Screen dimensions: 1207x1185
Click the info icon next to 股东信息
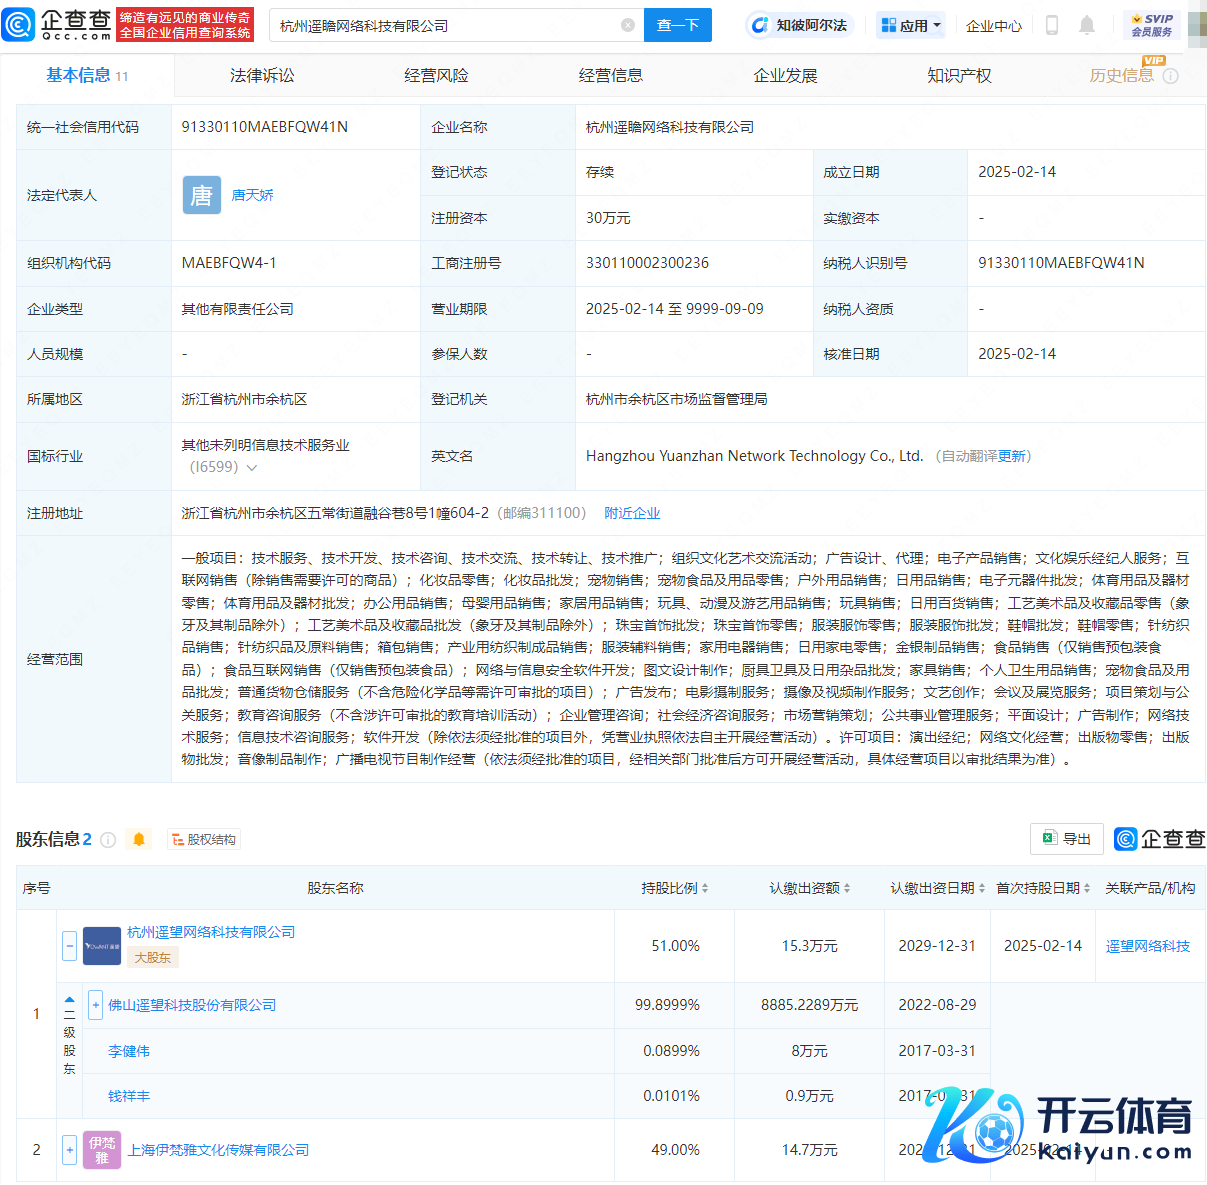(108, 840)
